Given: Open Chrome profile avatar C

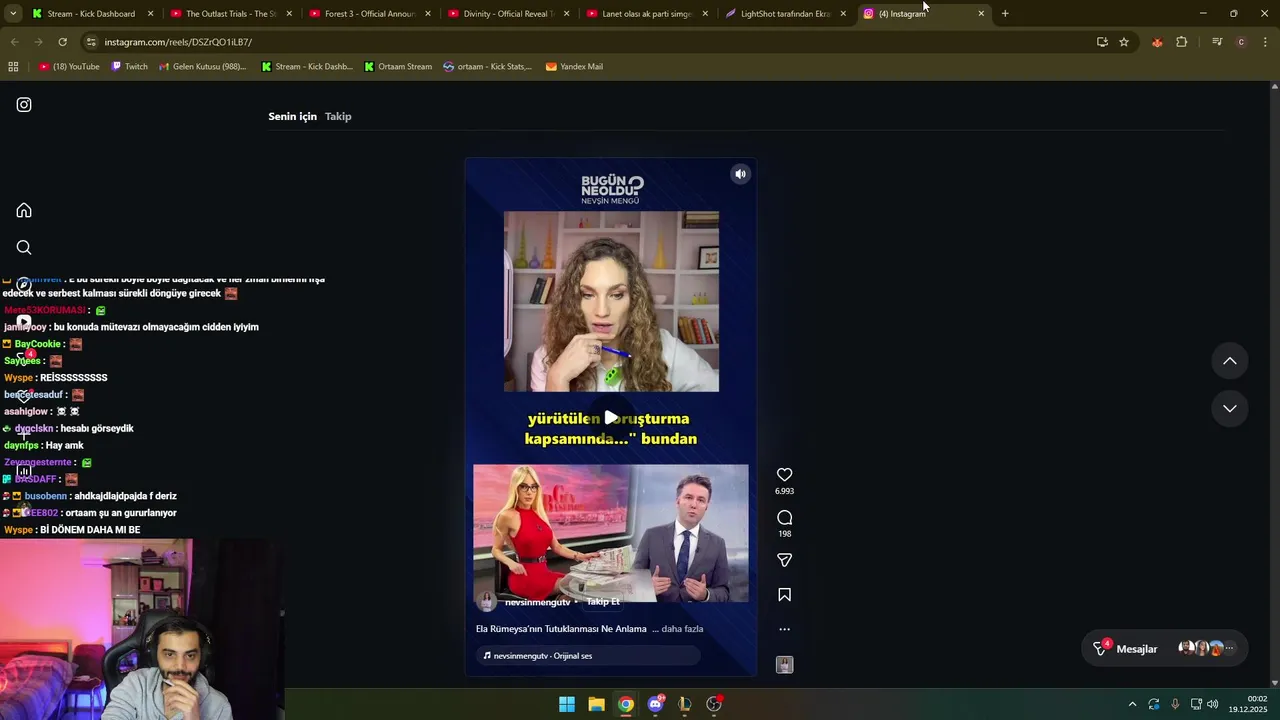Looking at the screenshot, I should (1241, 42).
